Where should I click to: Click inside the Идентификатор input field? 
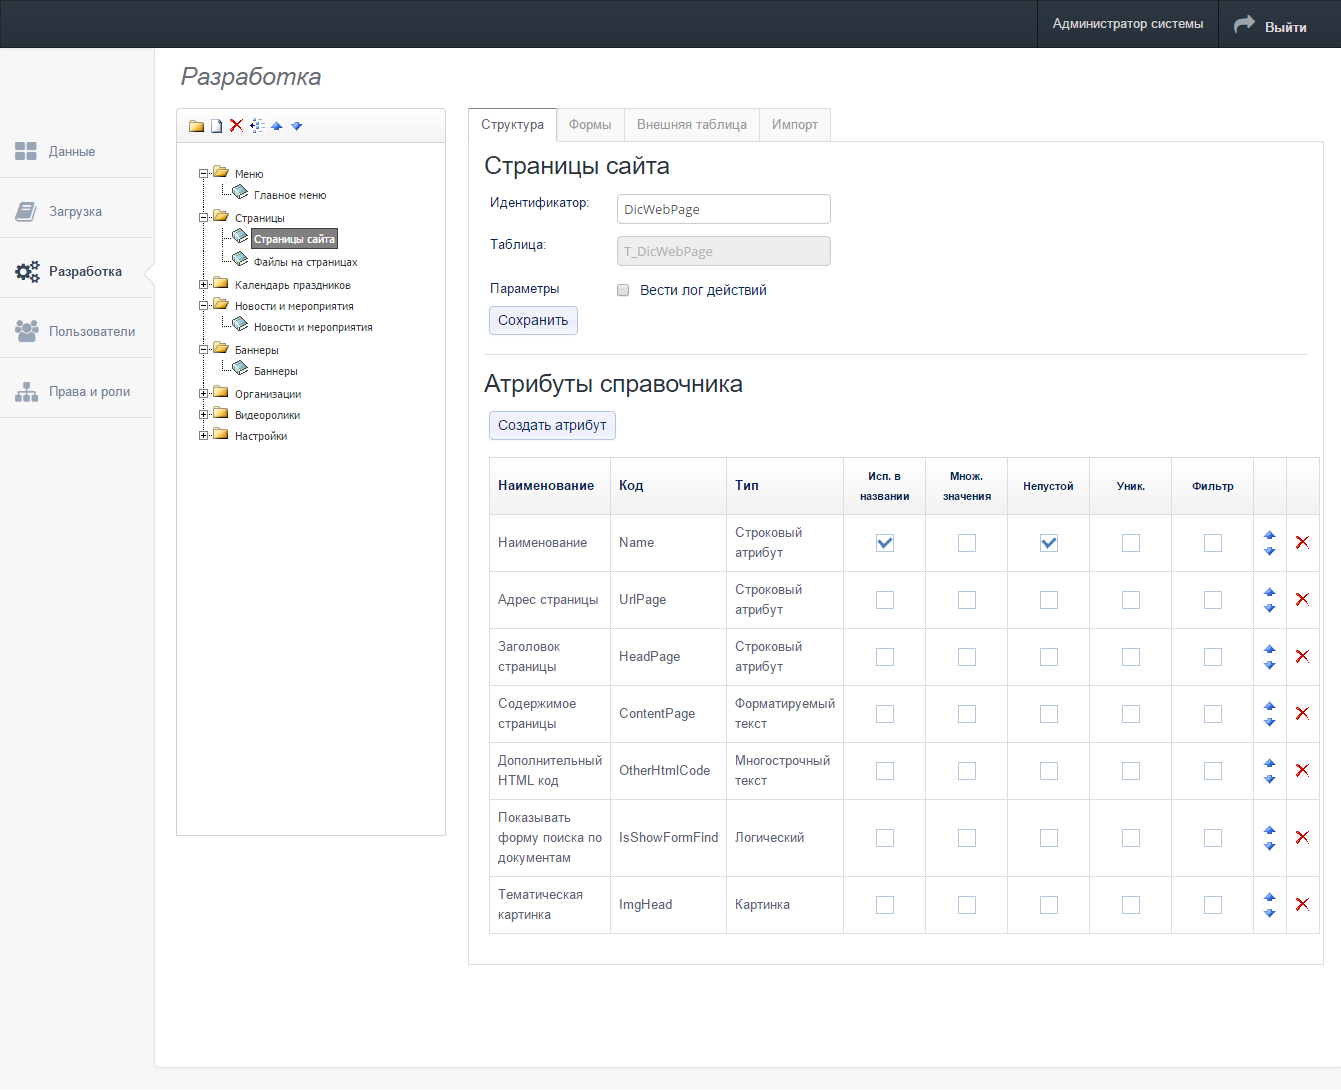click(x=723, y=208)
